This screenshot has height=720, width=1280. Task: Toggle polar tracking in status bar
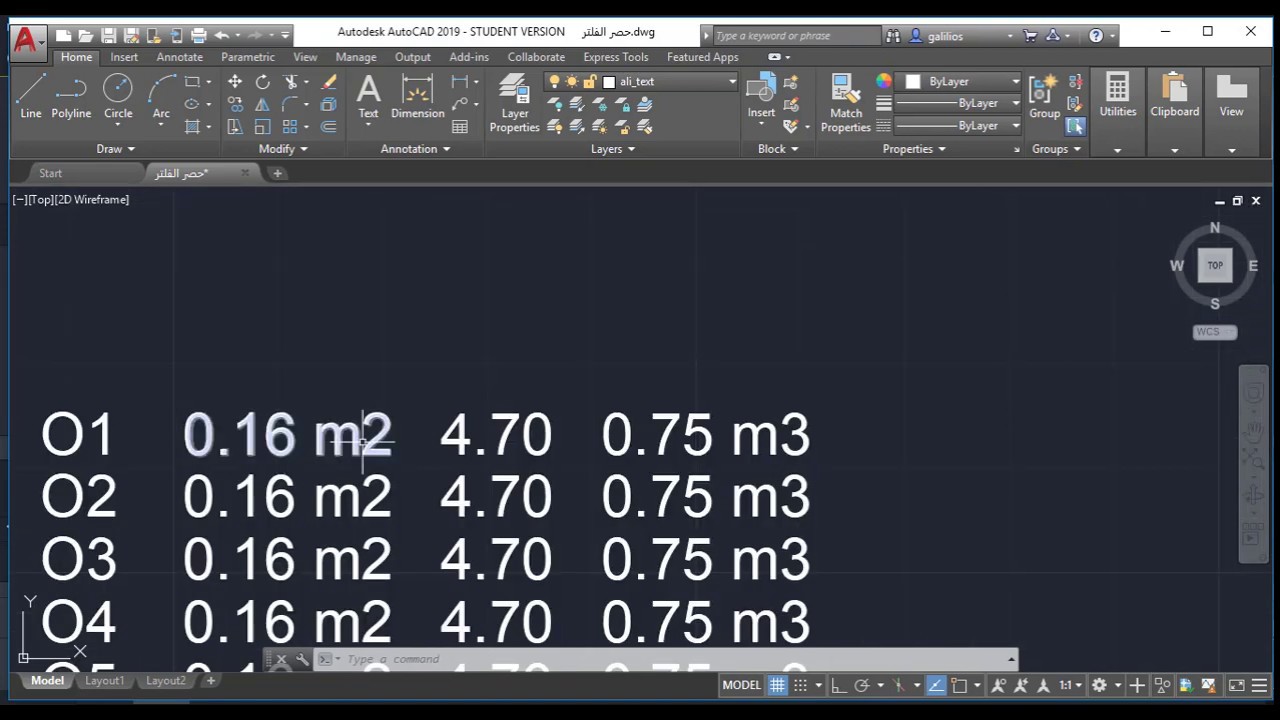(x=861, y=685)
